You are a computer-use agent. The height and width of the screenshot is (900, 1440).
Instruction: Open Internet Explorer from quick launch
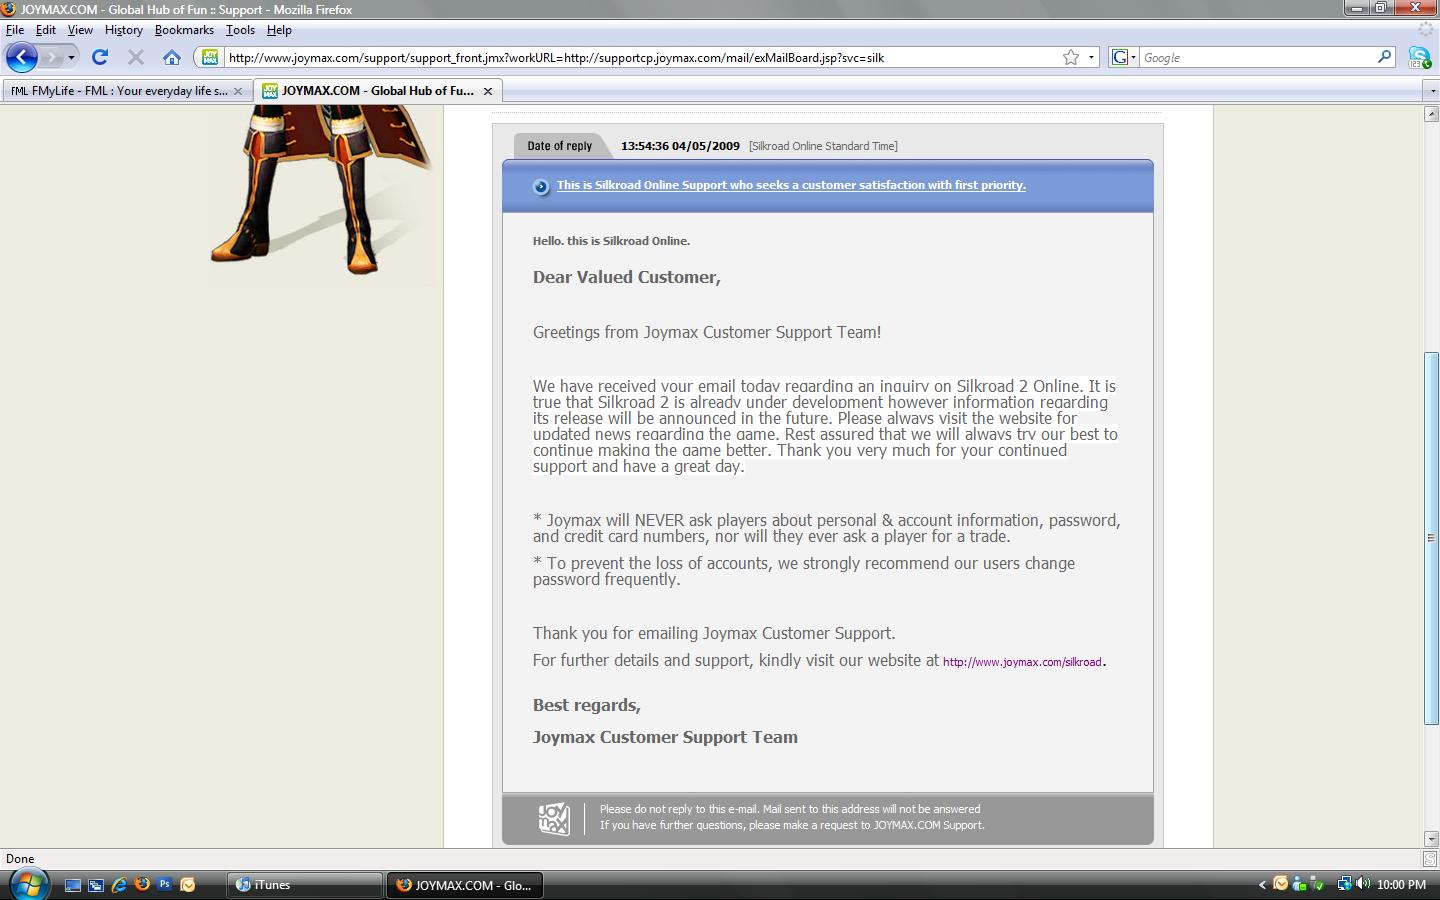(x=119, y=884)
